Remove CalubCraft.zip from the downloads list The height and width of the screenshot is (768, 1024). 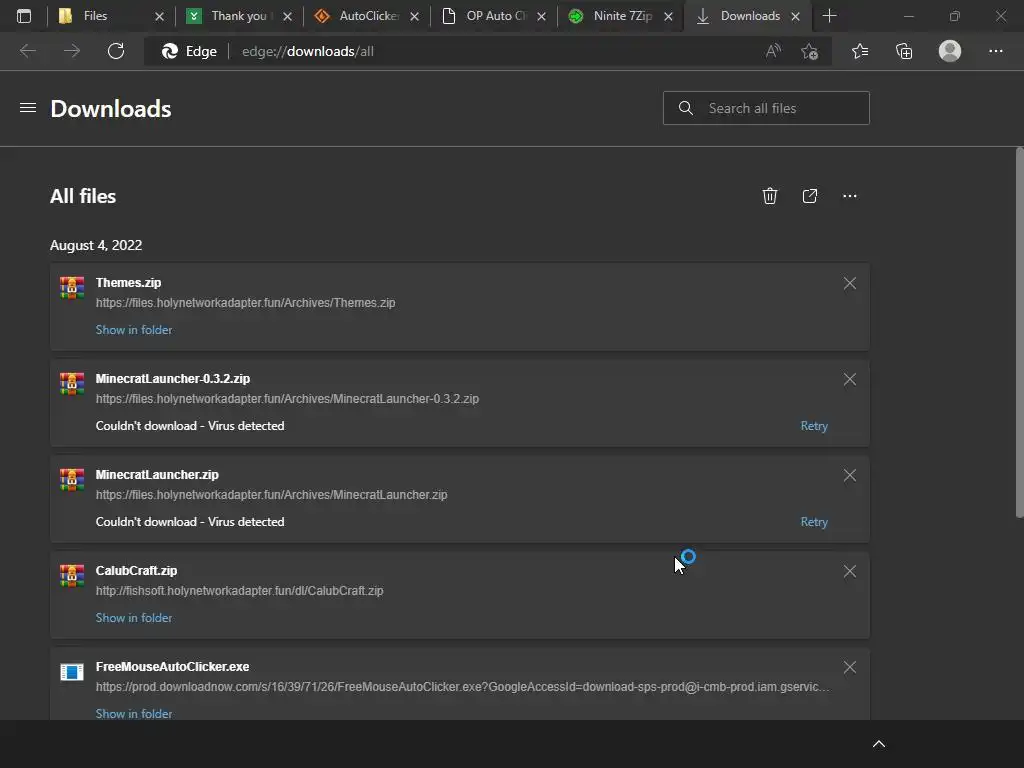coord(850,571)
